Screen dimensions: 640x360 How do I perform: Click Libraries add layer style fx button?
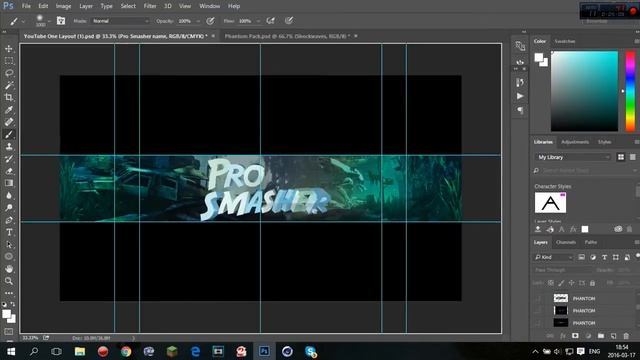[x=573, y=229]
